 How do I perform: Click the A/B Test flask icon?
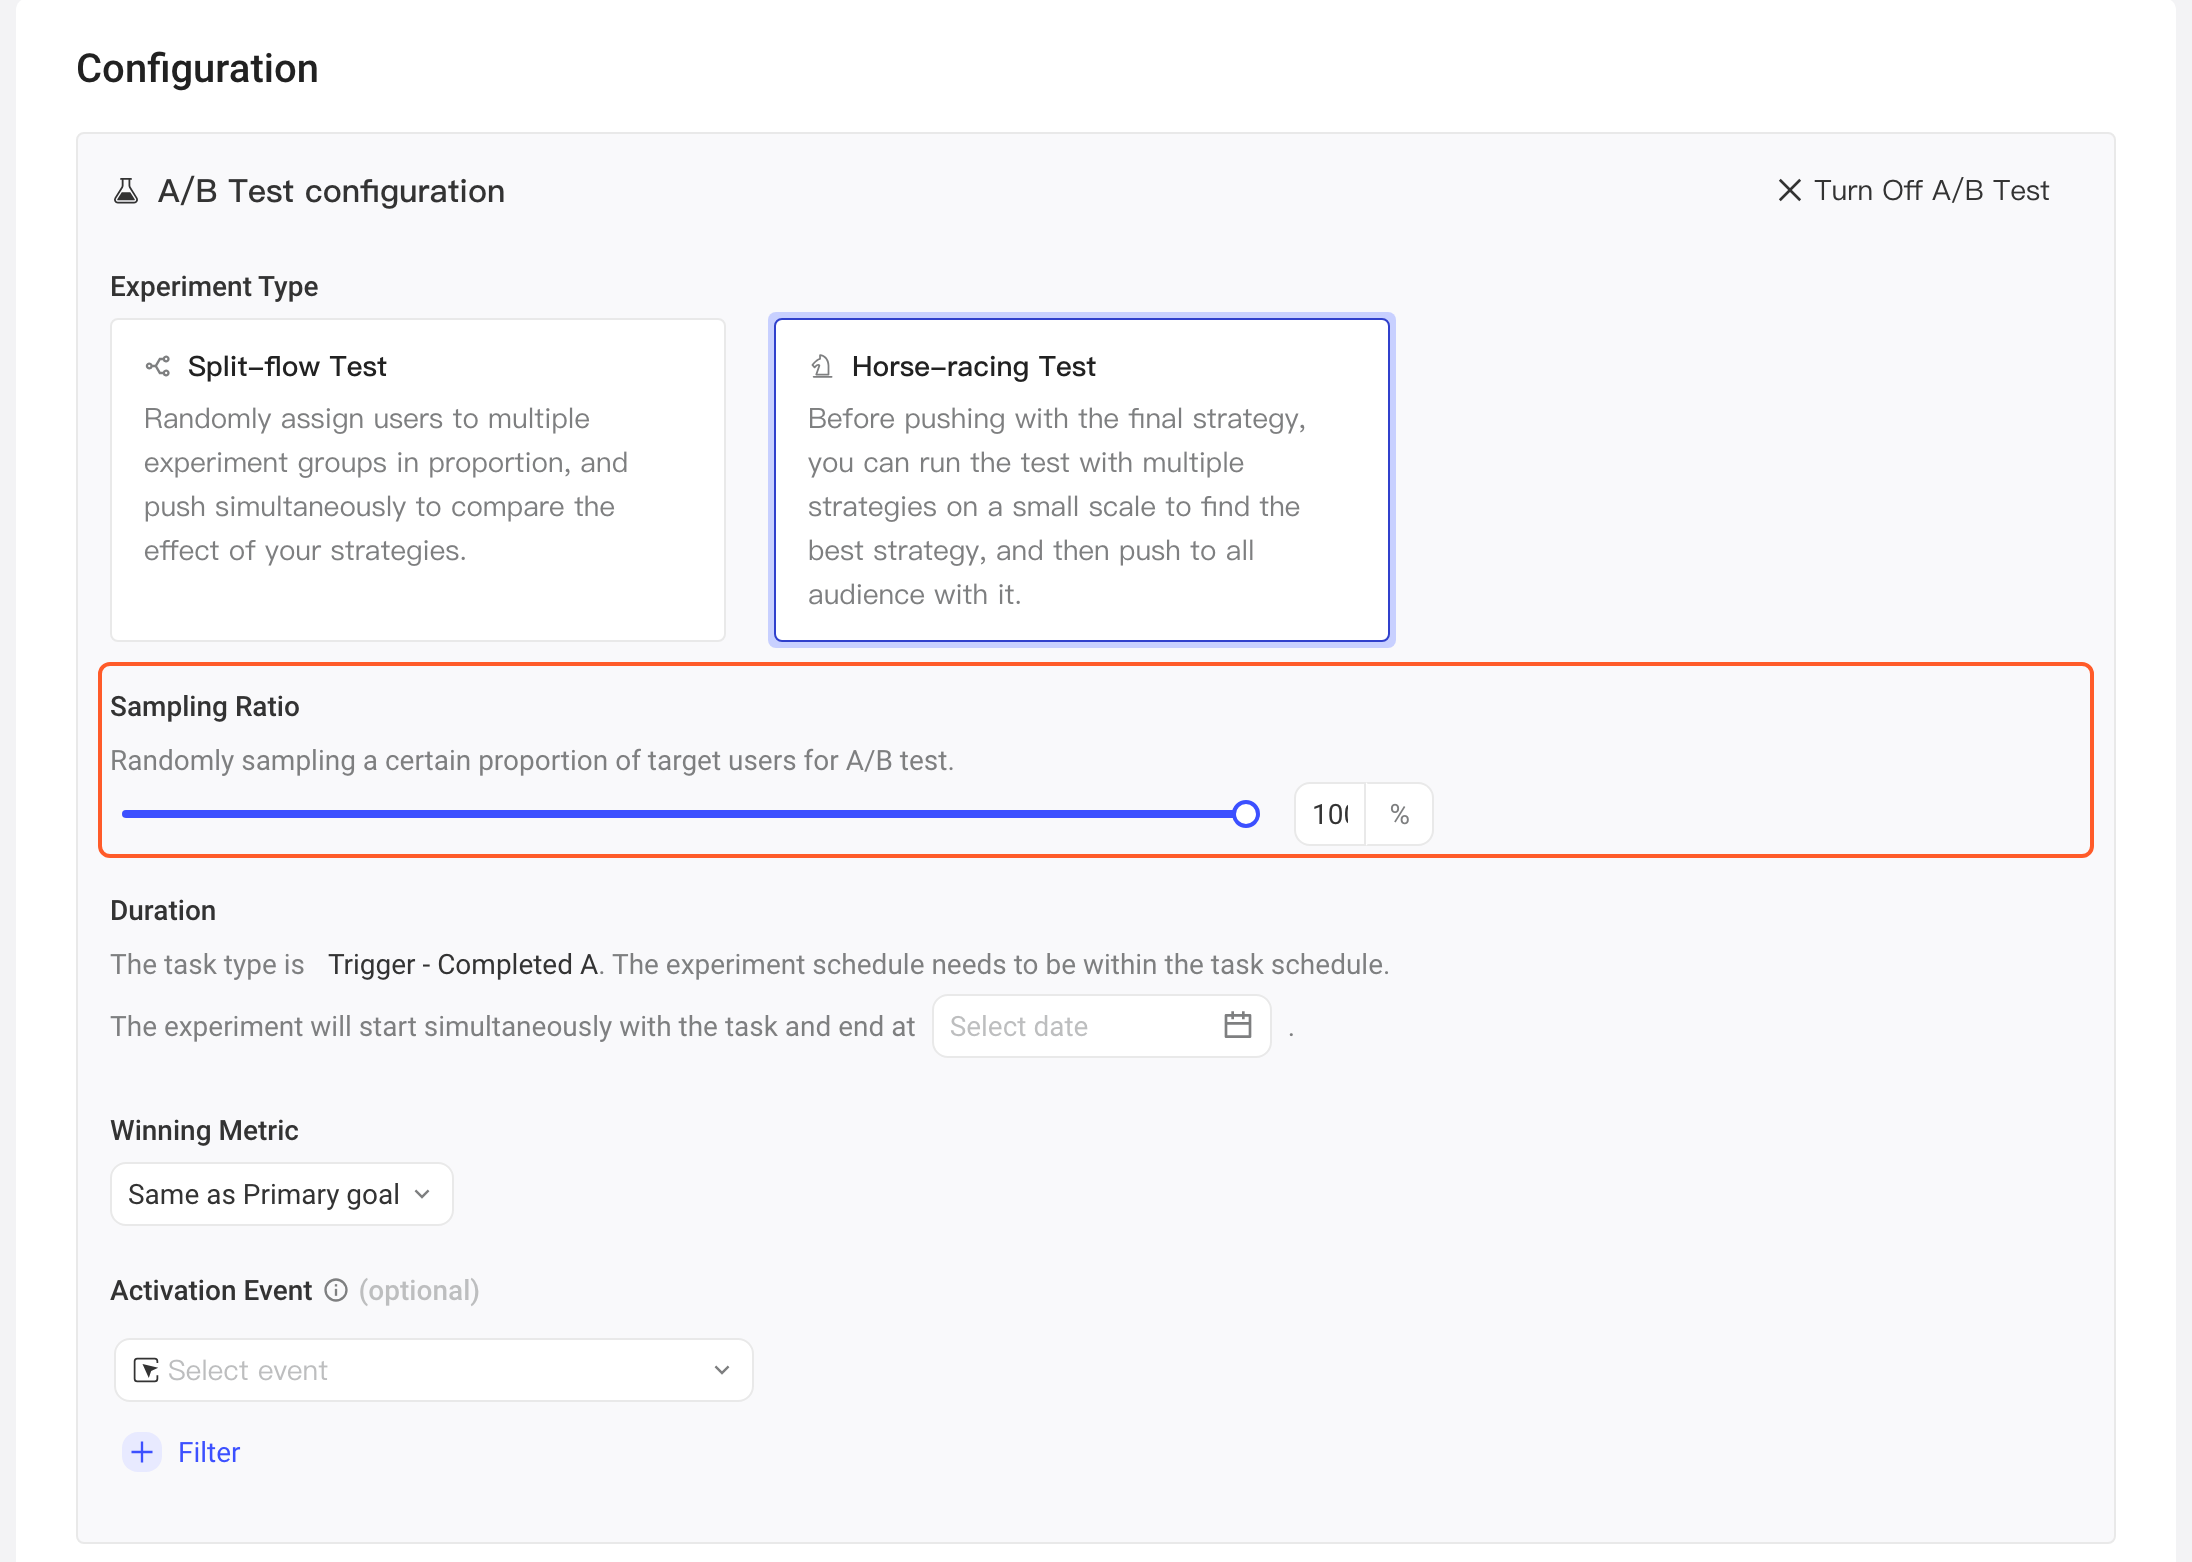pyautogui.click(x=126, y=191)
